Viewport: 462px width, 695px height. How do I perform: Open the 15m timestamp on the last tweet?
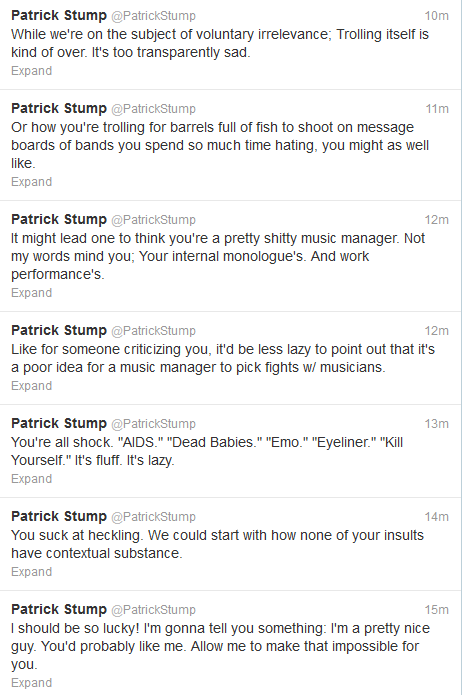pos(437,610)
